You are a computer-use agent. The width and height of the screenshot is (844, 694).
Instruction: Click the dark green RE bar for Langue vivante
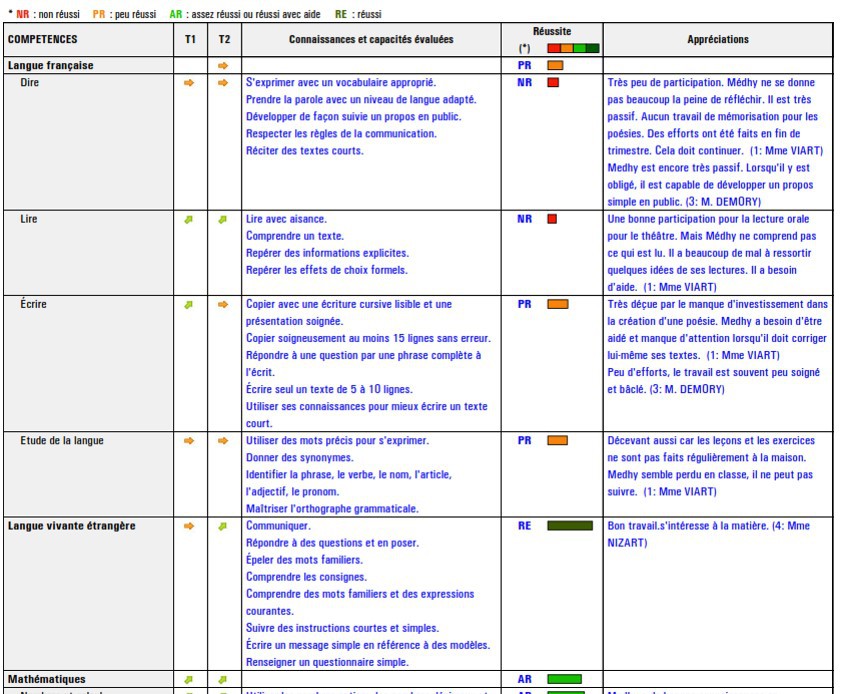click(570, 526)
